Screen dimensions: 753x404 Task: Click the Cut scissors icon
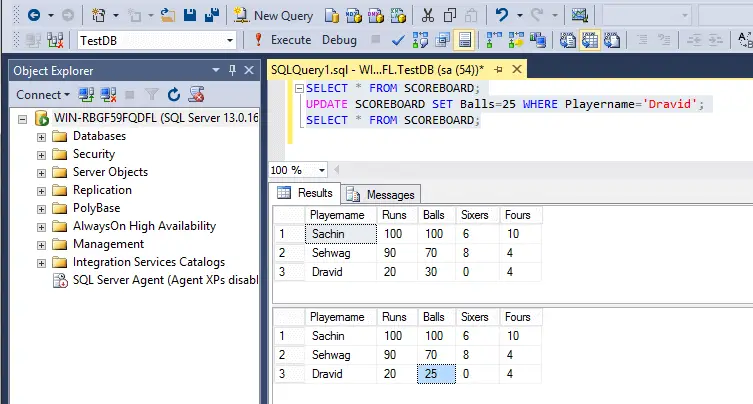coord(427,16)
